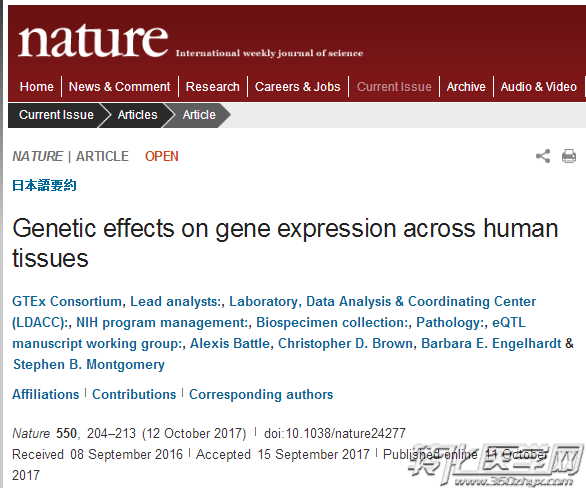
Task: Open GTEx Consortium author link
Action: click(67, 301)
